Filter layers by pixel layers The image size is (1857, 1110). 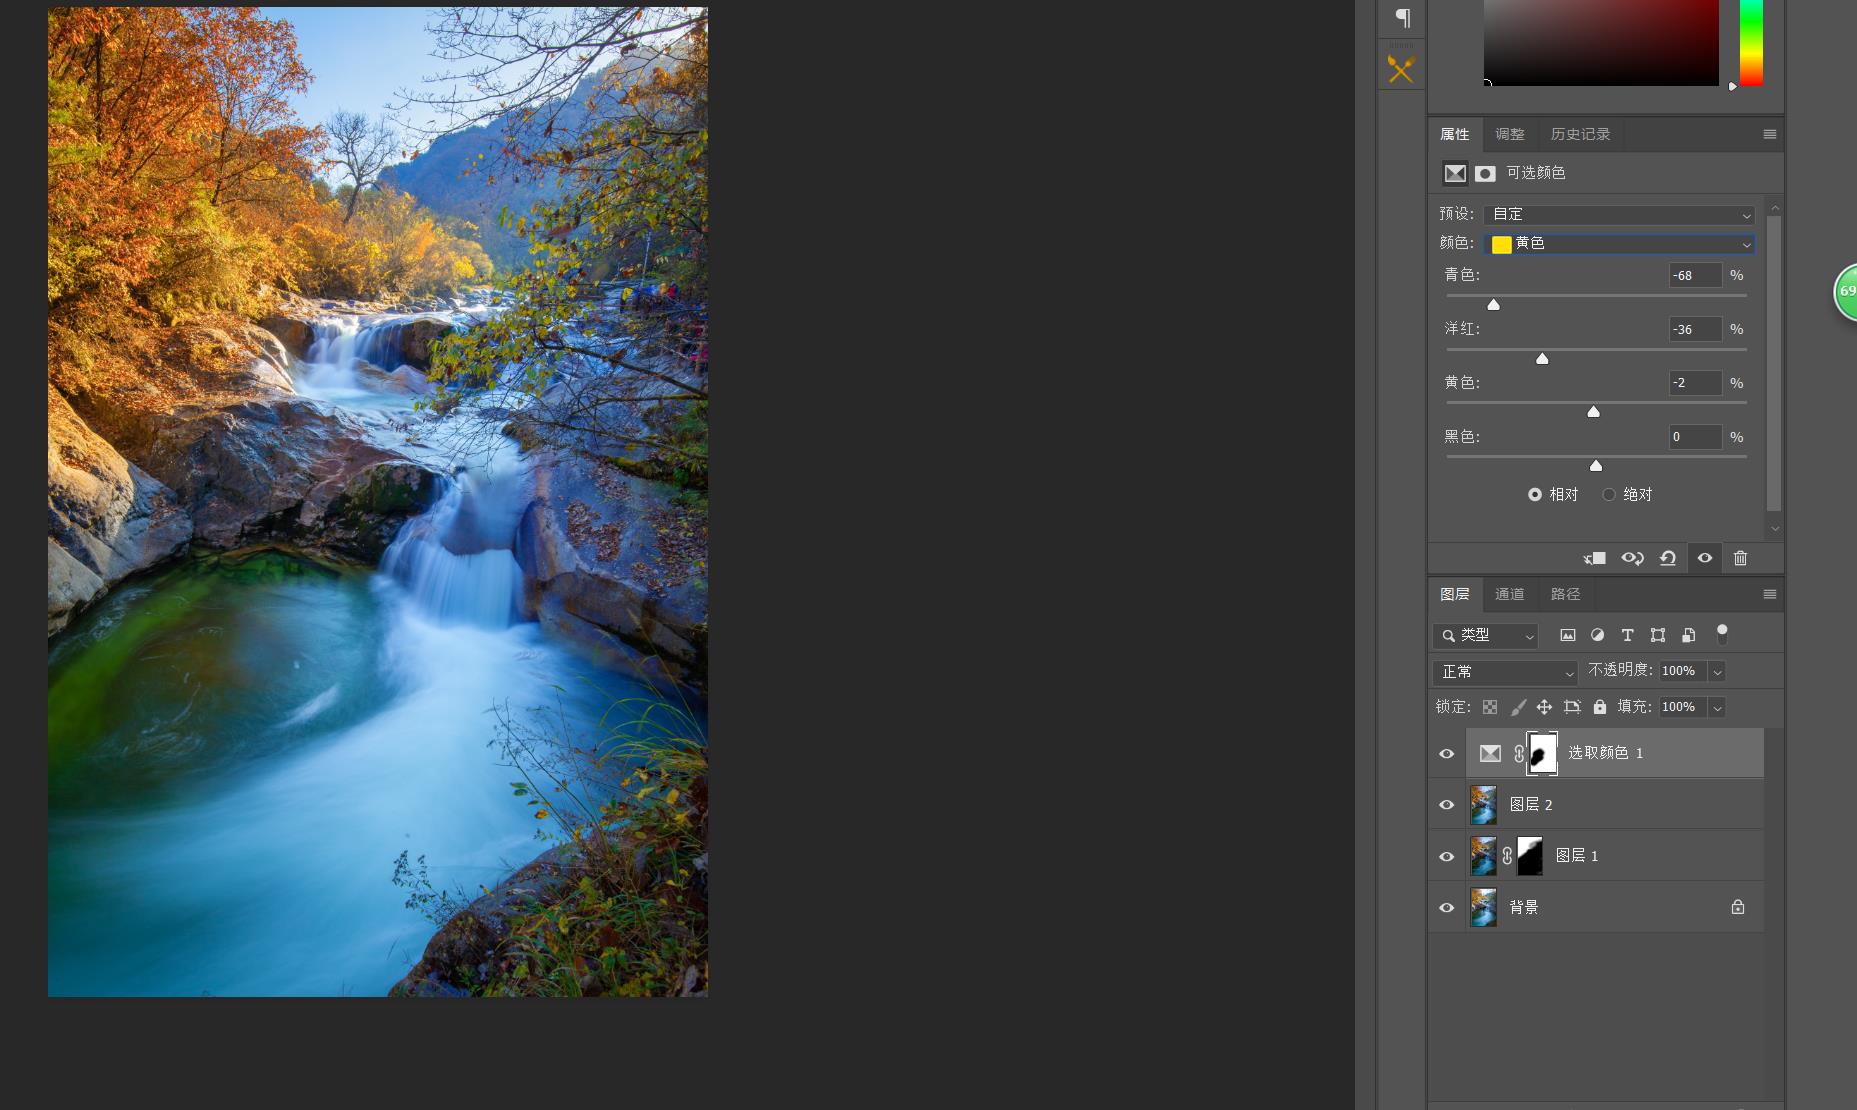pyautogui.click(x=1567, y=635)
